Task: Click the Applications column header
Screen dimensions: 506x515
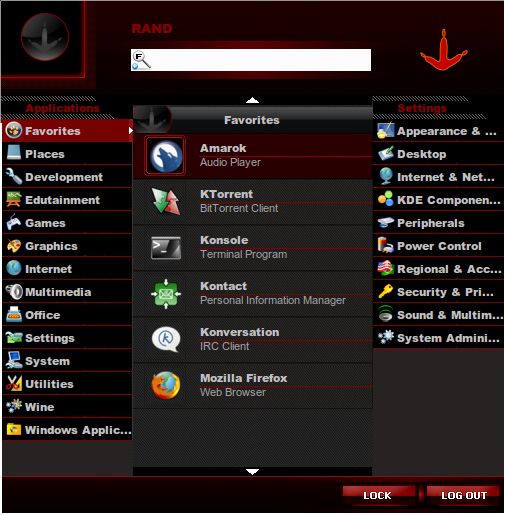Action: [x=63, y=108]
